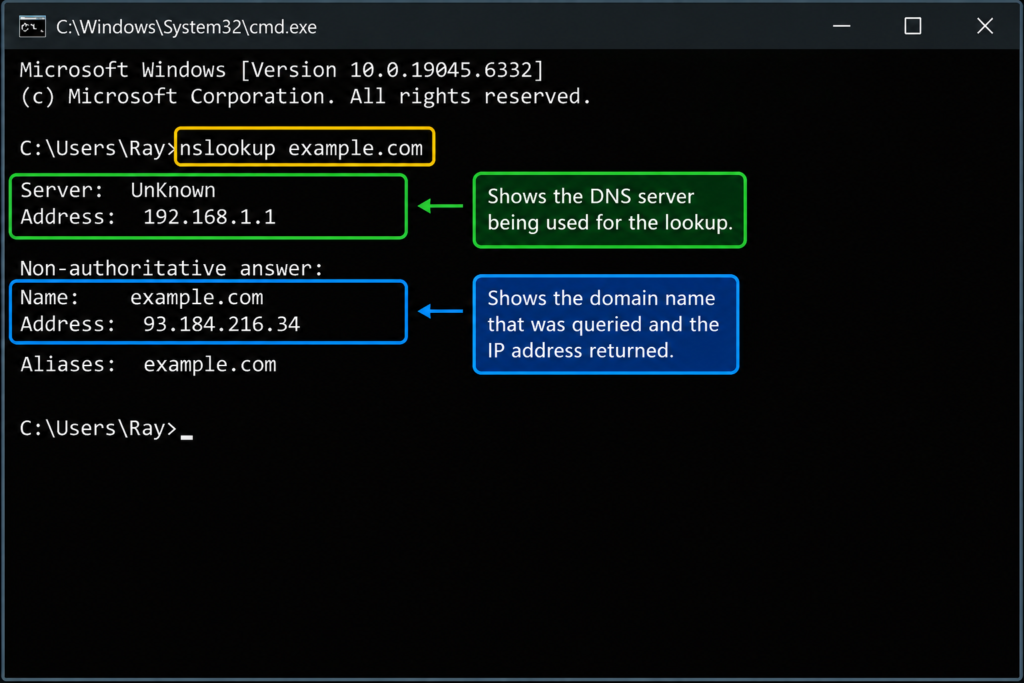Click the Name: example.com line

pyautogui.click(x=142, y=298)
